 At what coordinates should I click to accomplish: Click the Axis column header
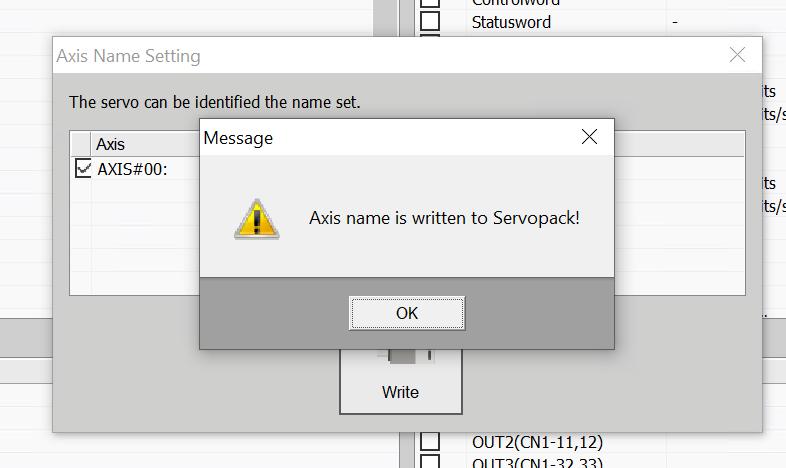click(110, 144)
